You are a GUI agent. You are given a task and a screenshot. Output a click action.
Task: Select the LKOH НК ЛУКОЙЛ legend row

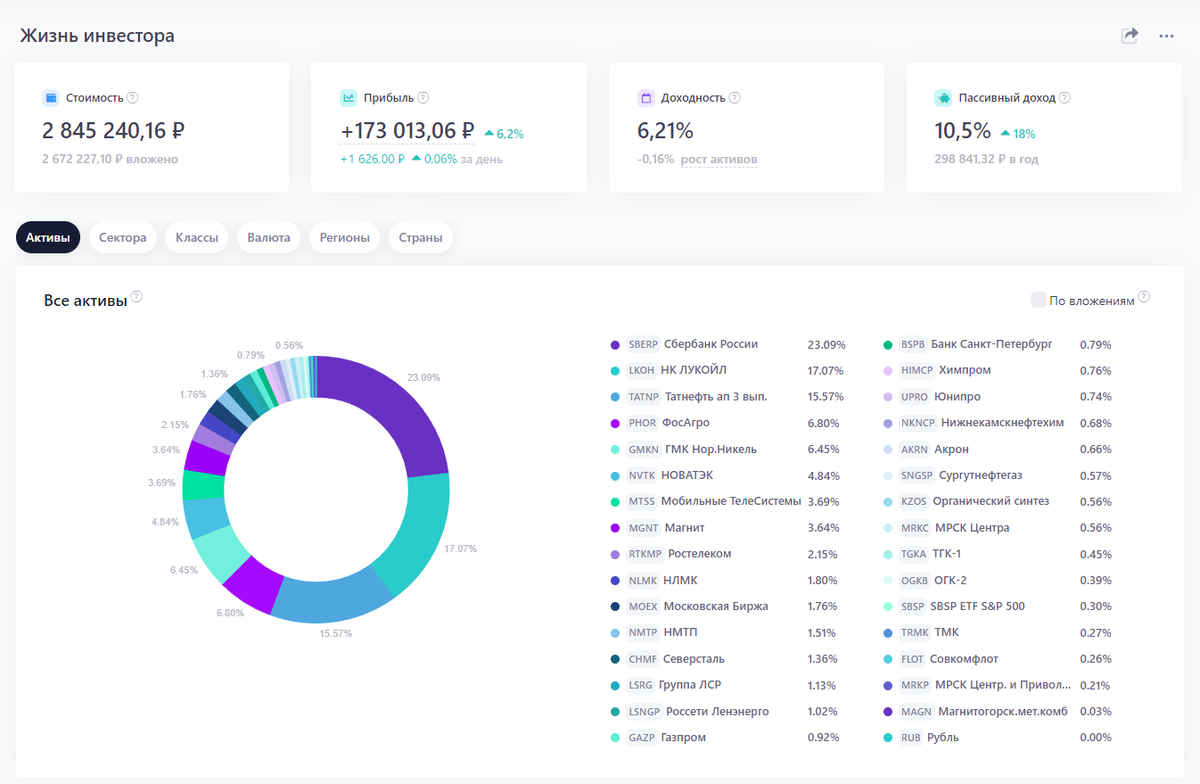(x=728, y=370)
